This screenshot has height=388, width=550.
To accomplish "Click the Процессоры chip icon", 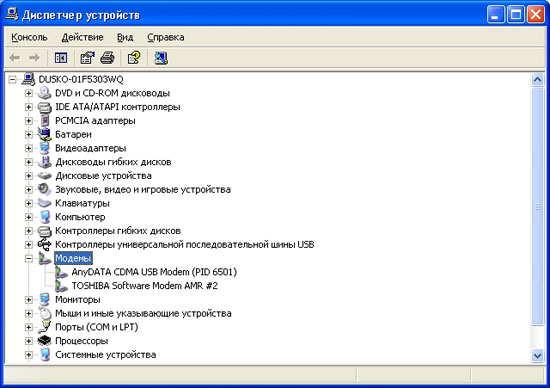I will click(x=45, y=341).
